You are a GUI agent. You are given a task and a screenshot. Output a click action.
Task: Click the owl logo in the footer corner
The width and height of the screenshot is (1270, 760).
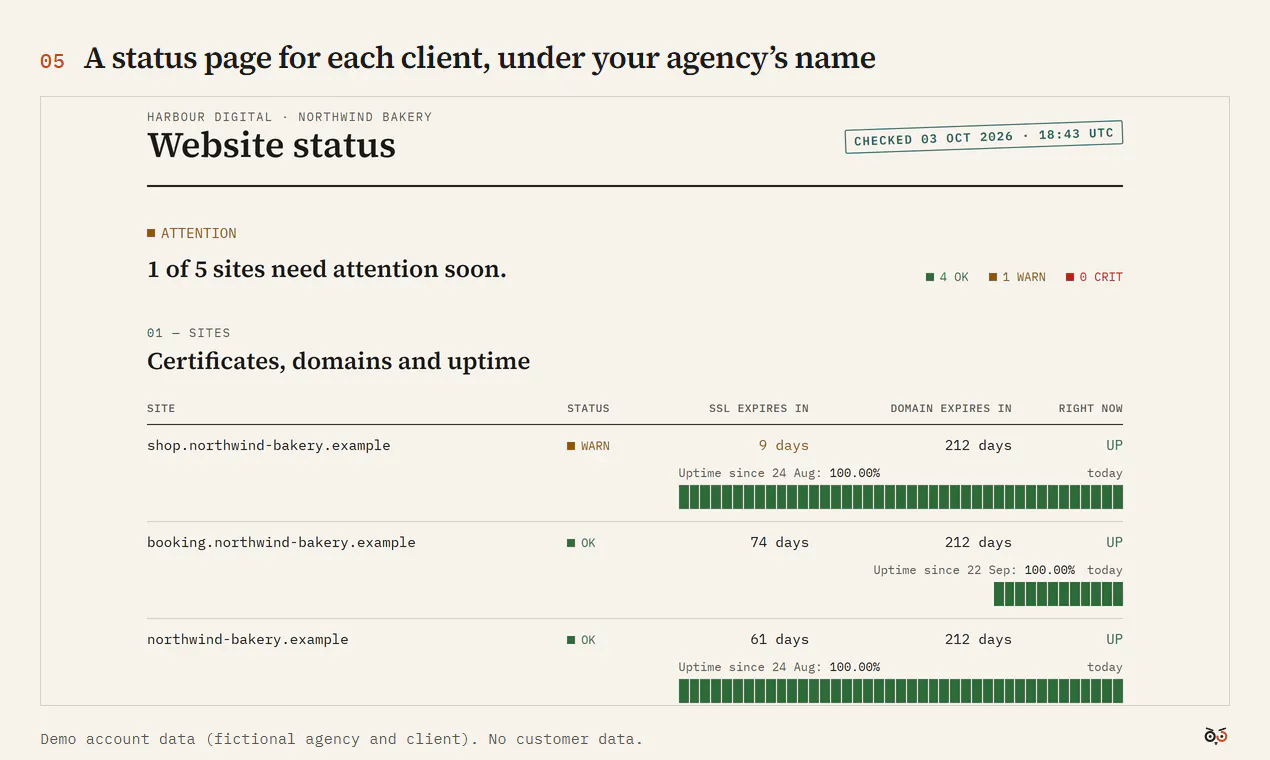point(1215,736)
